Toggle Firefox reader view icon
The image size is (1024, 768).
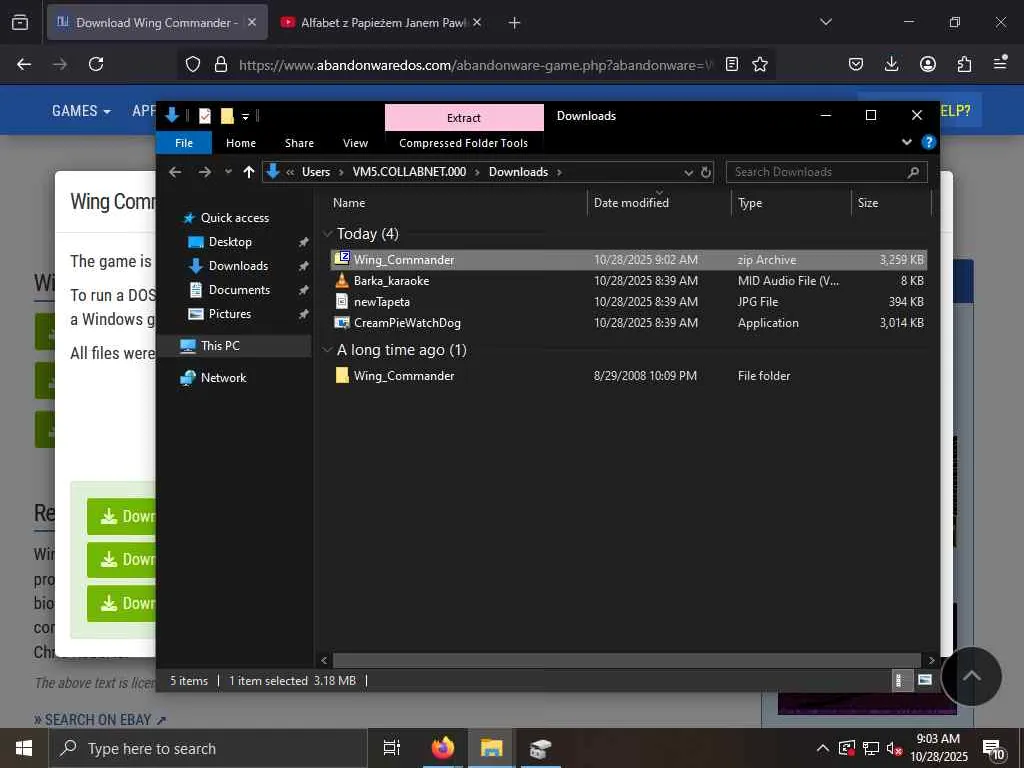click(x=732, y=64)
